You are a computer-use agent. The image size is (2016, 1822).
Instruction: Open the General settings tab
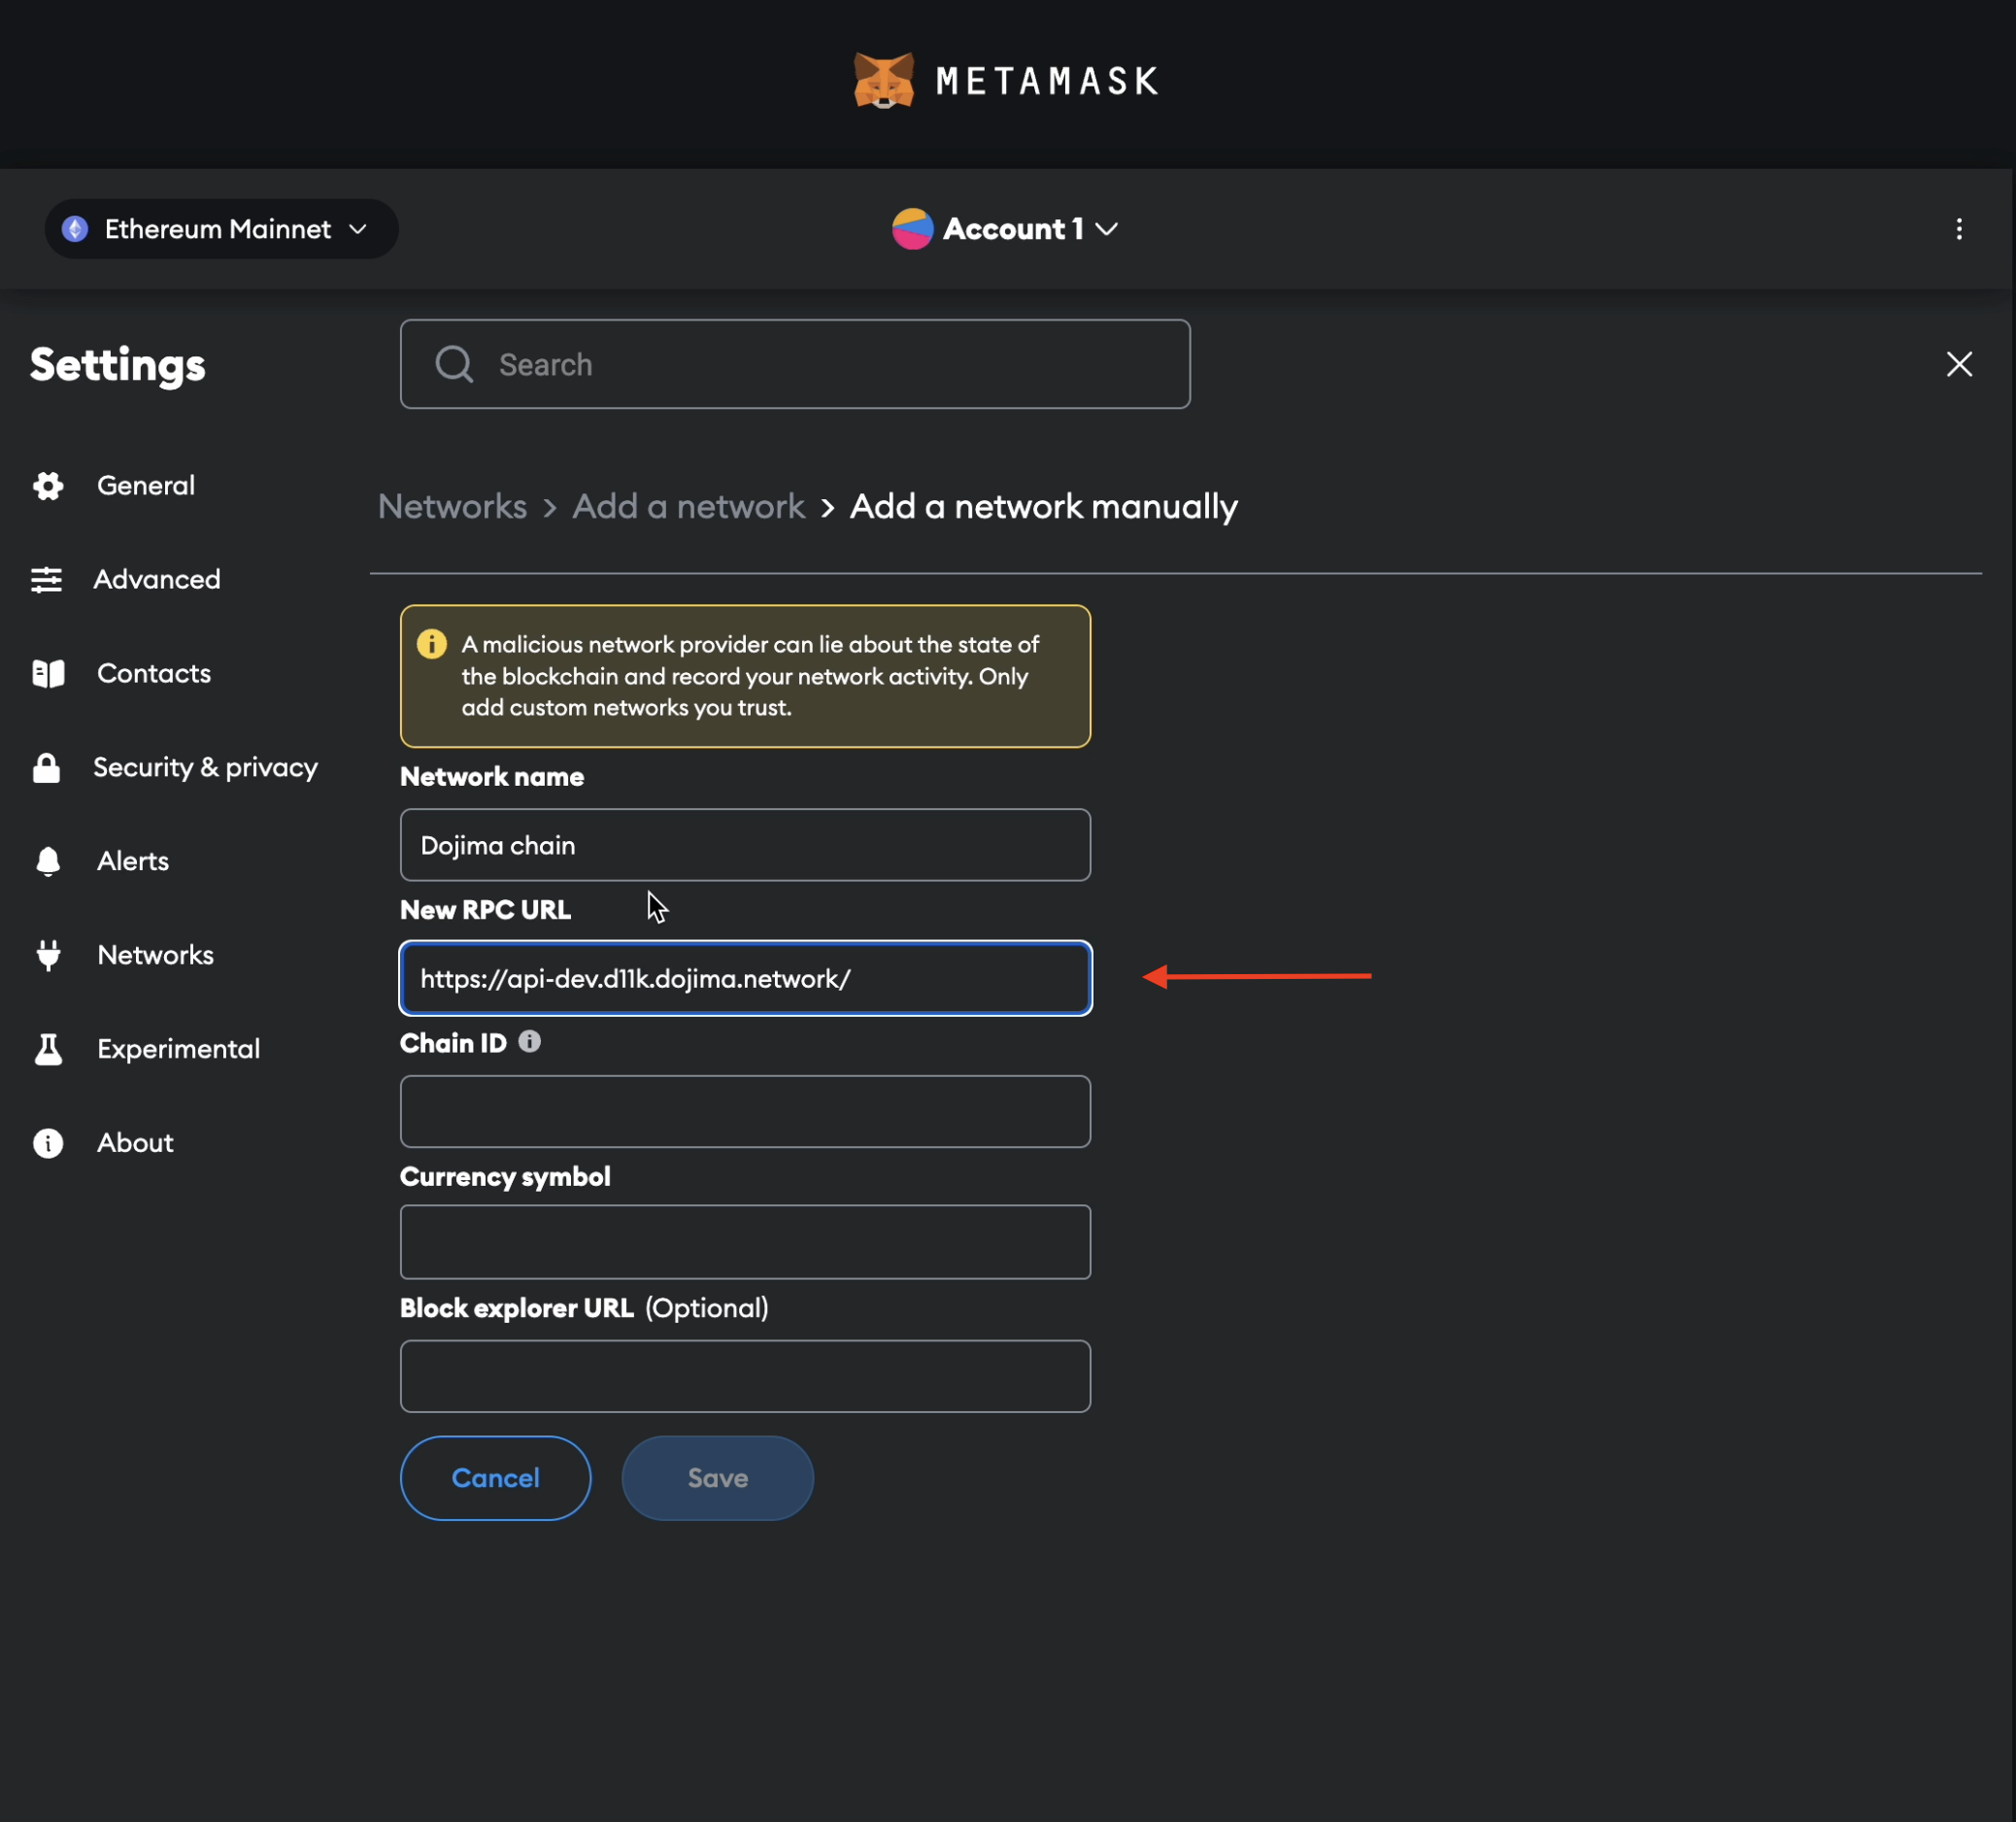145,485
